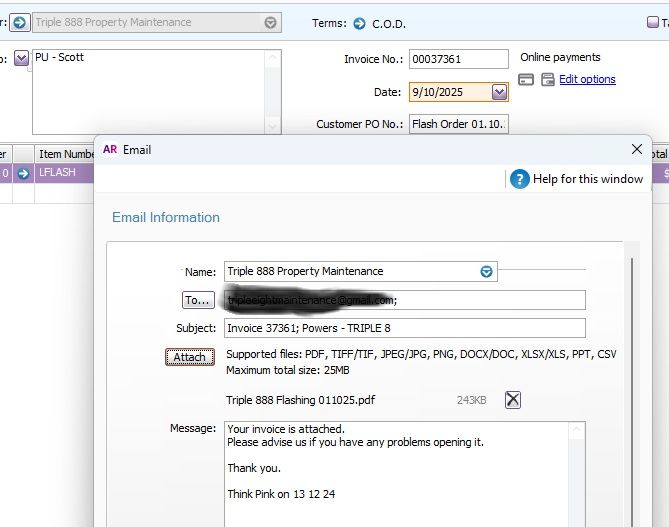The image size is (669, 527).
Task: Click the customer zoom arrow icon
Action: click(19, 22)
